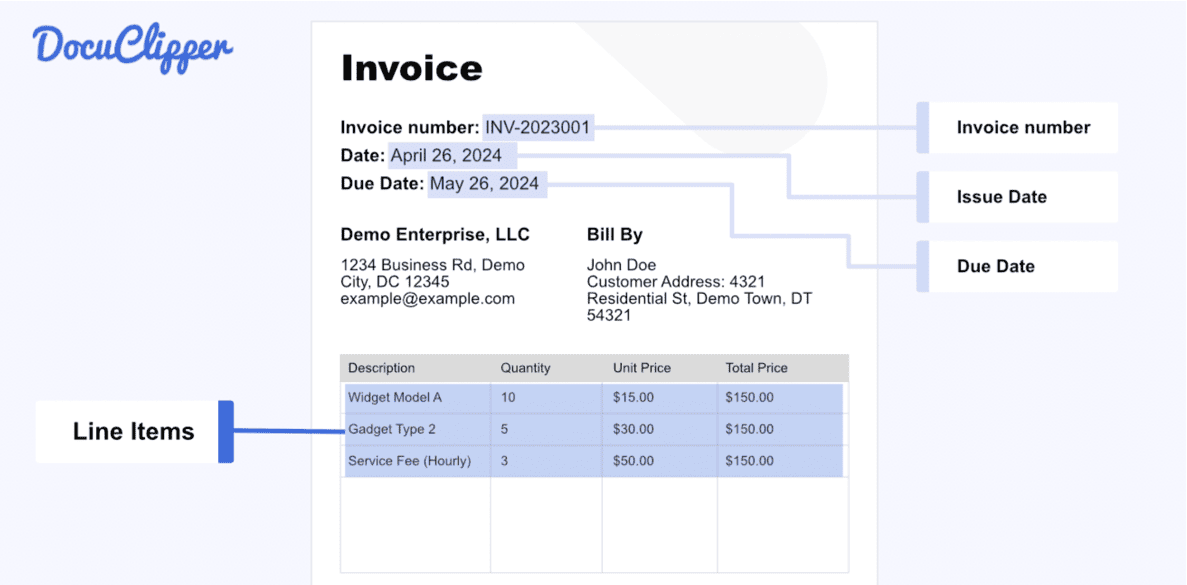Click the Demo Enterprise, LLC heading
The height and width of the screenshot is (585, 1187).
point(435,235)
